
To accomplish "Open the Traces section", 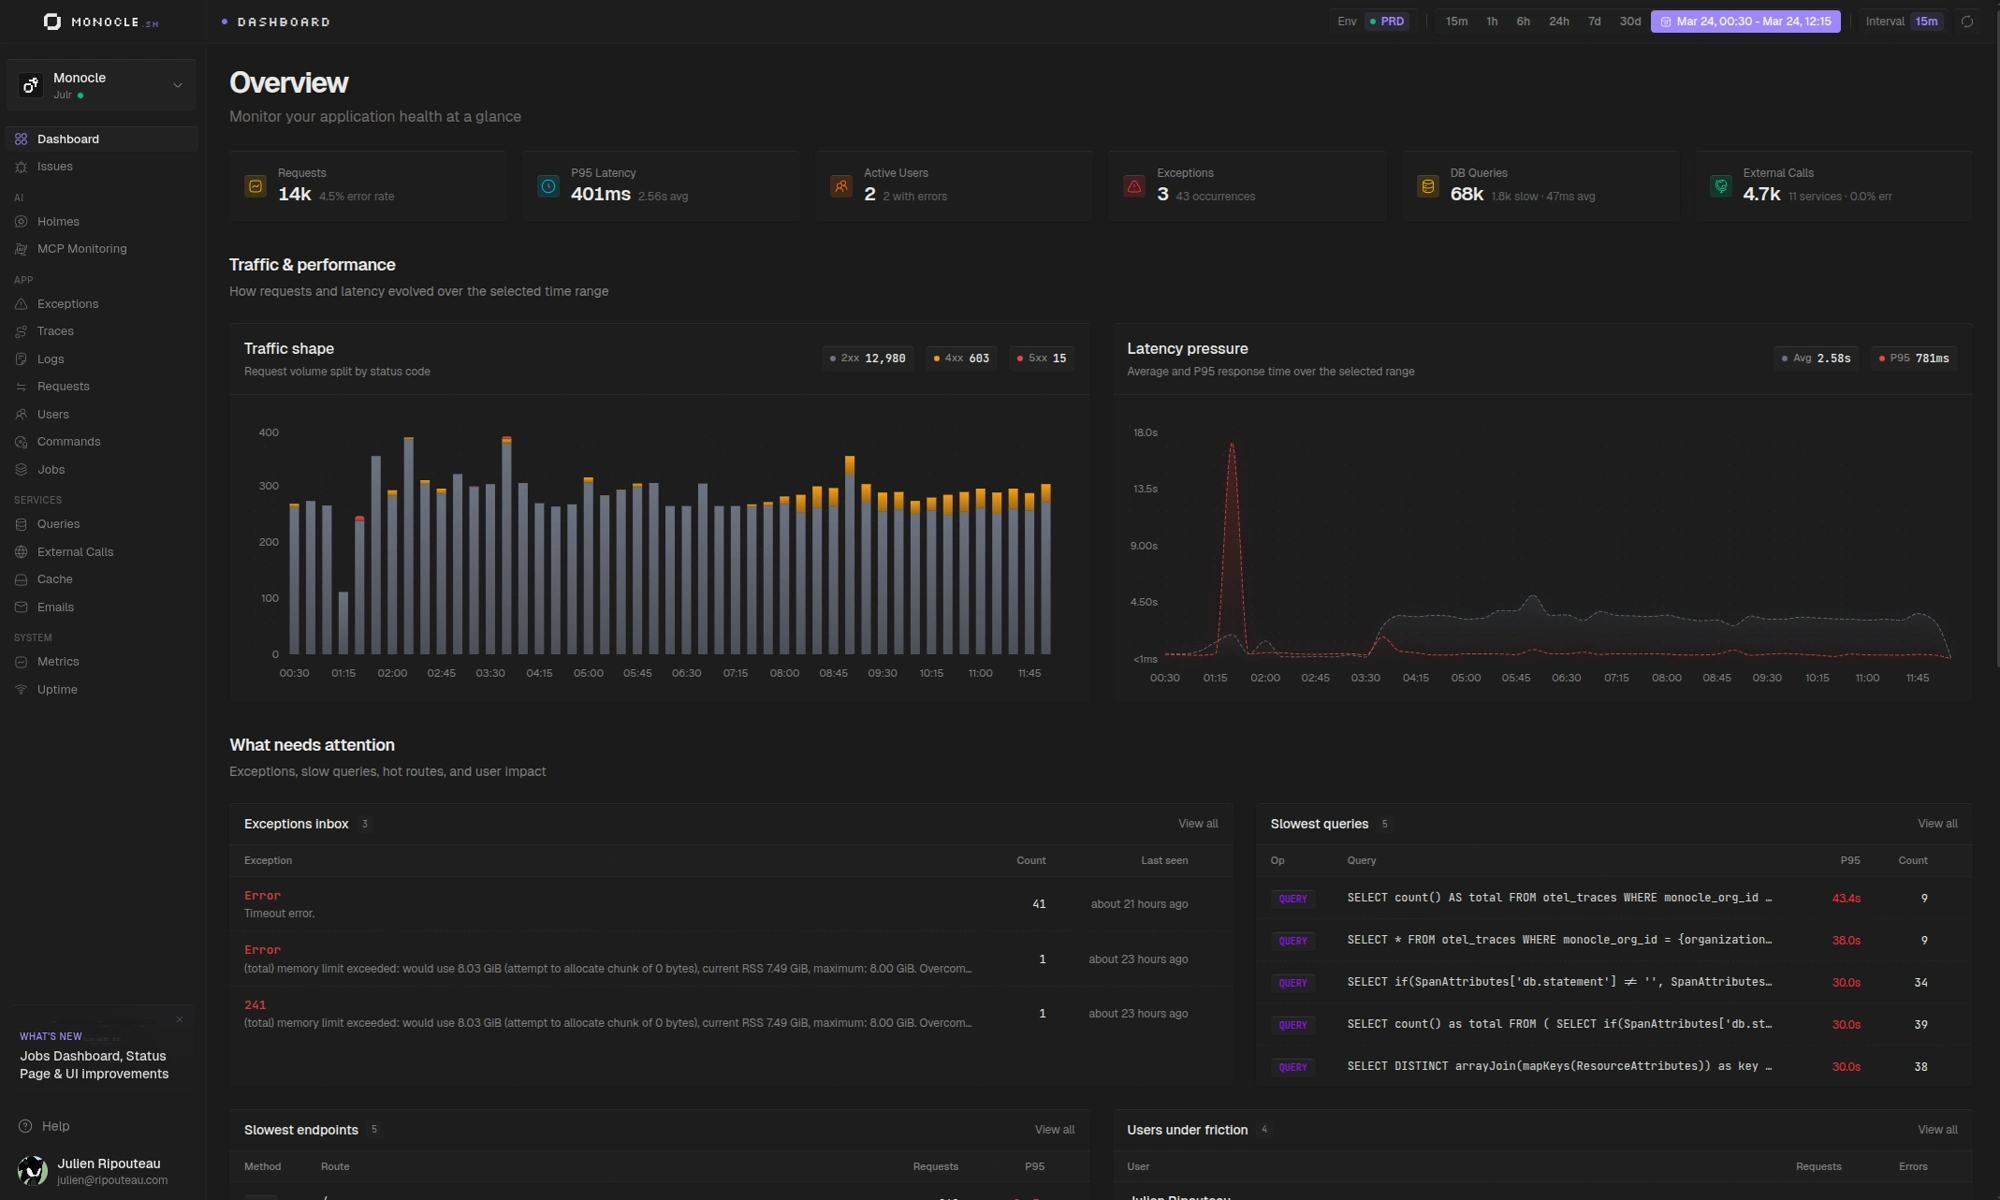I will click(55, 330).
